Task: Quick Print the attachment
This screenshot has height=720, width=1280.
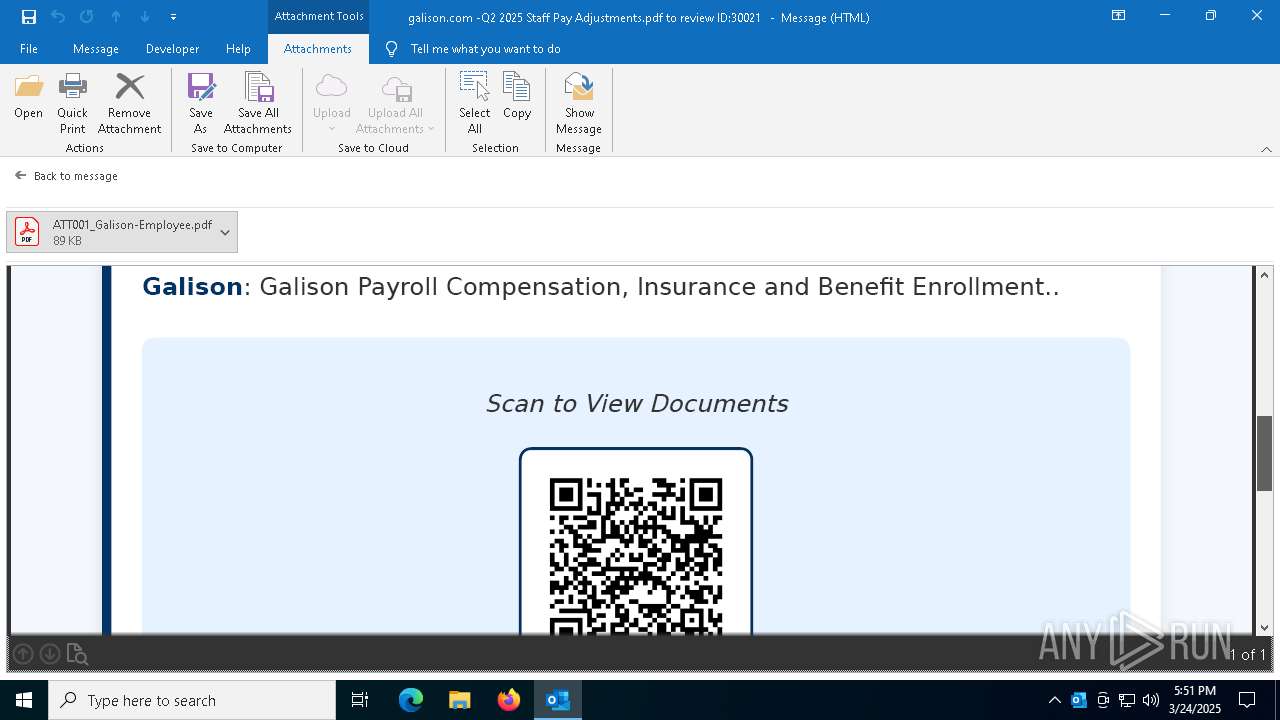Action: pyautogui.click(x=72, y=104)
